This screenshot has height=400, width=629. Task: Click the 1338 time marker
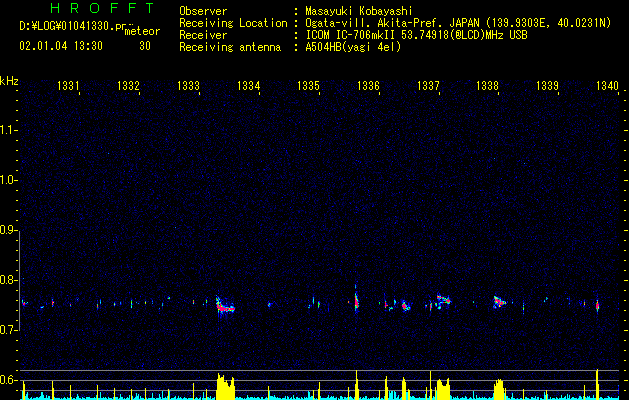pos(487,85)
